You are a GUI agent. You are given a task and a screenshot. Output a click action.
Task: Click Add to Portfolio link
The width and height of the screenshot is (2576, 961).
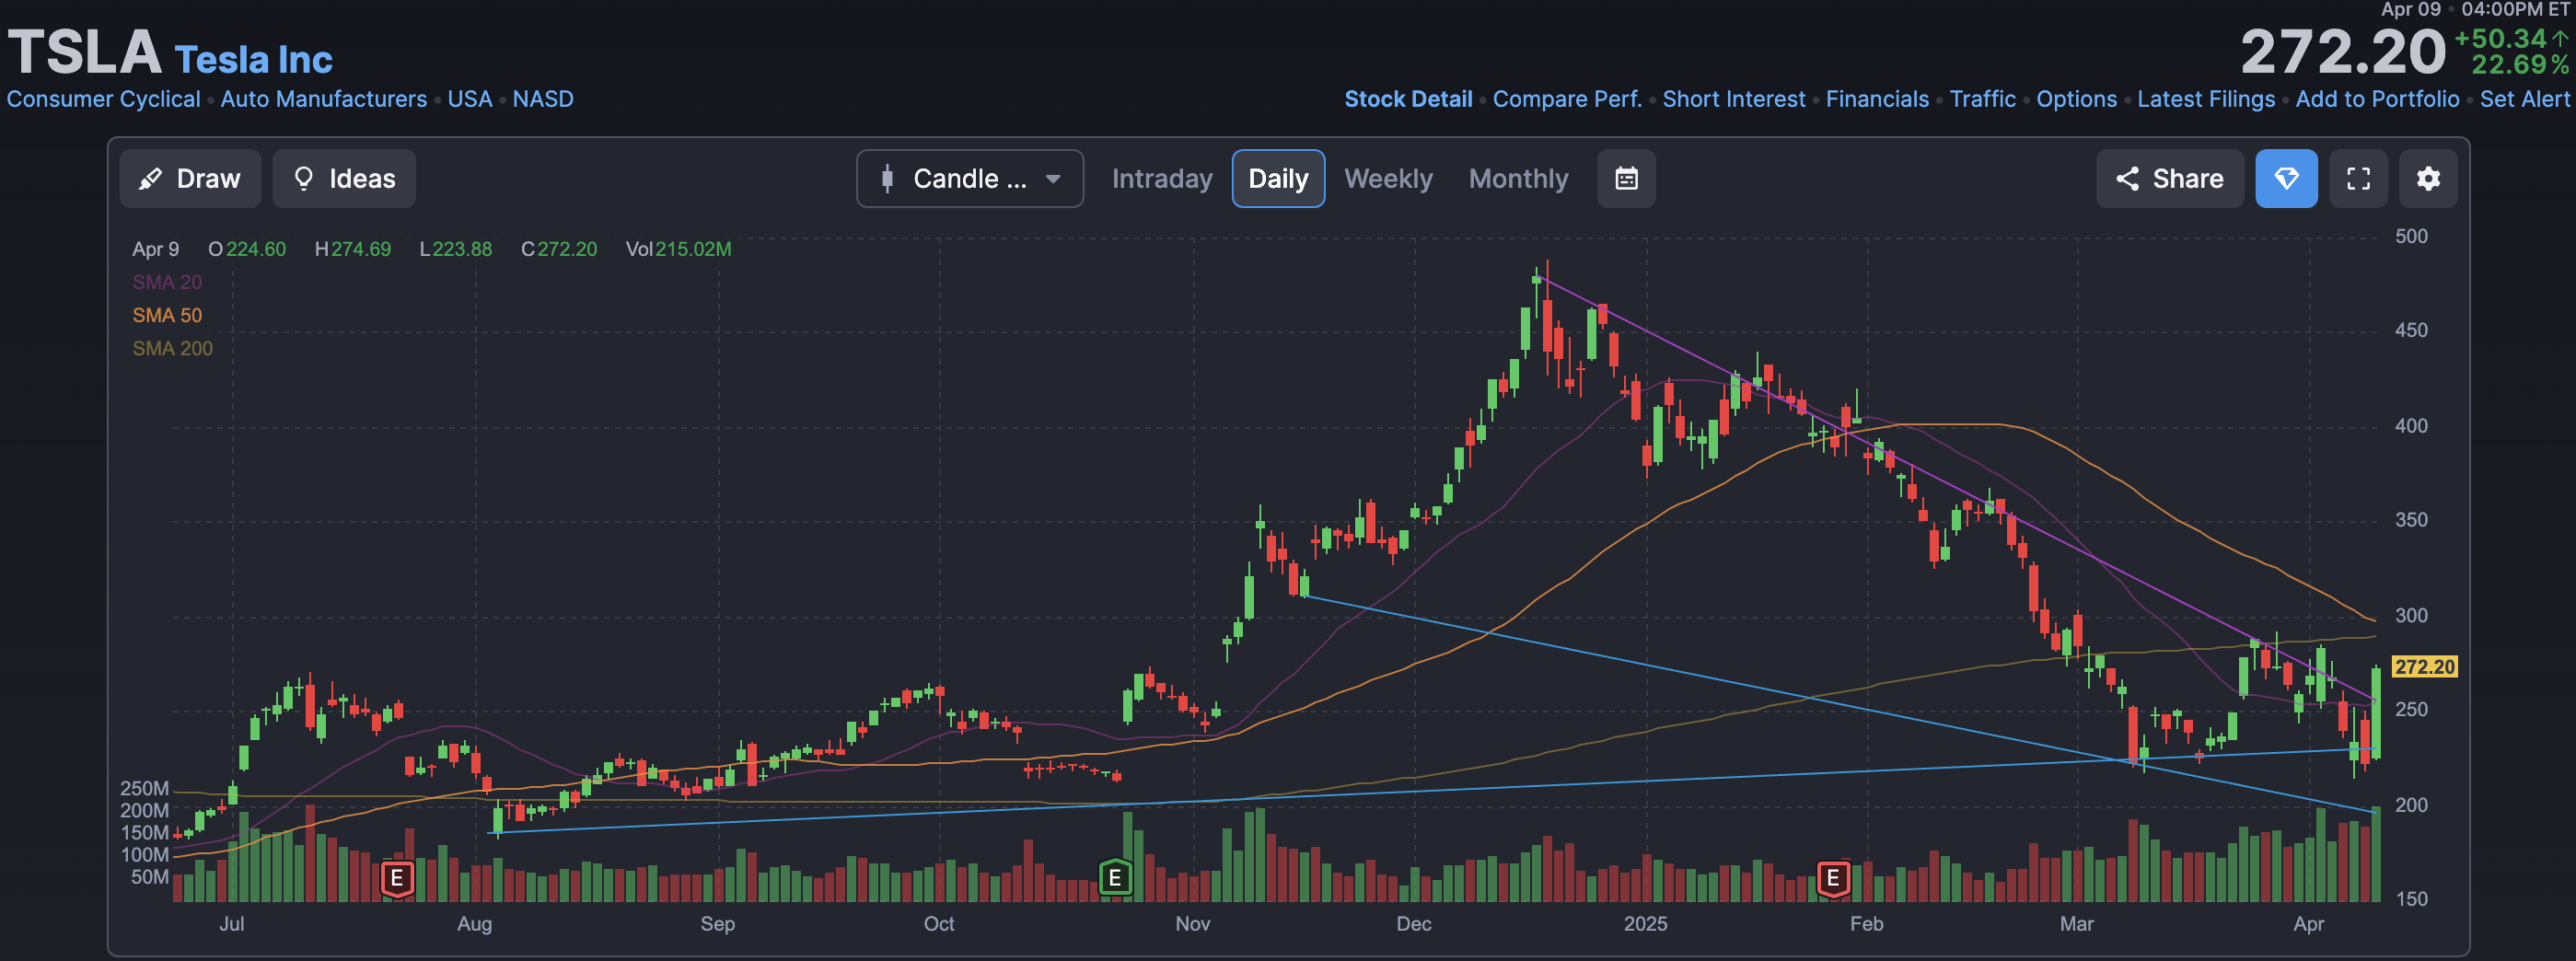tap(2377, 99)
